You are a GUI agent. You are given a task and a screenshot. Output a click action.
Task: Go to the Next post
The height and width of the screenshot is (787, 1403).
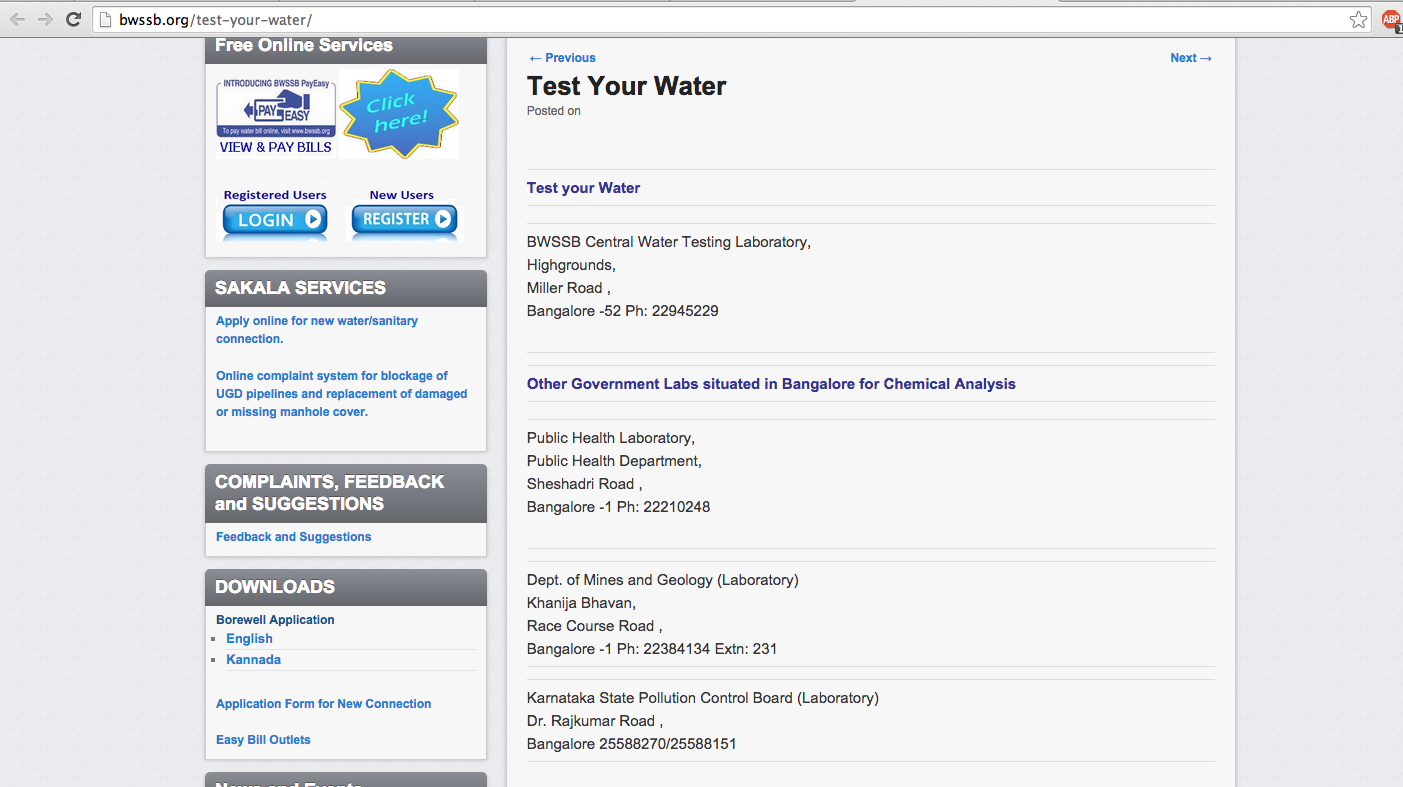click(x=1190, y=58)
